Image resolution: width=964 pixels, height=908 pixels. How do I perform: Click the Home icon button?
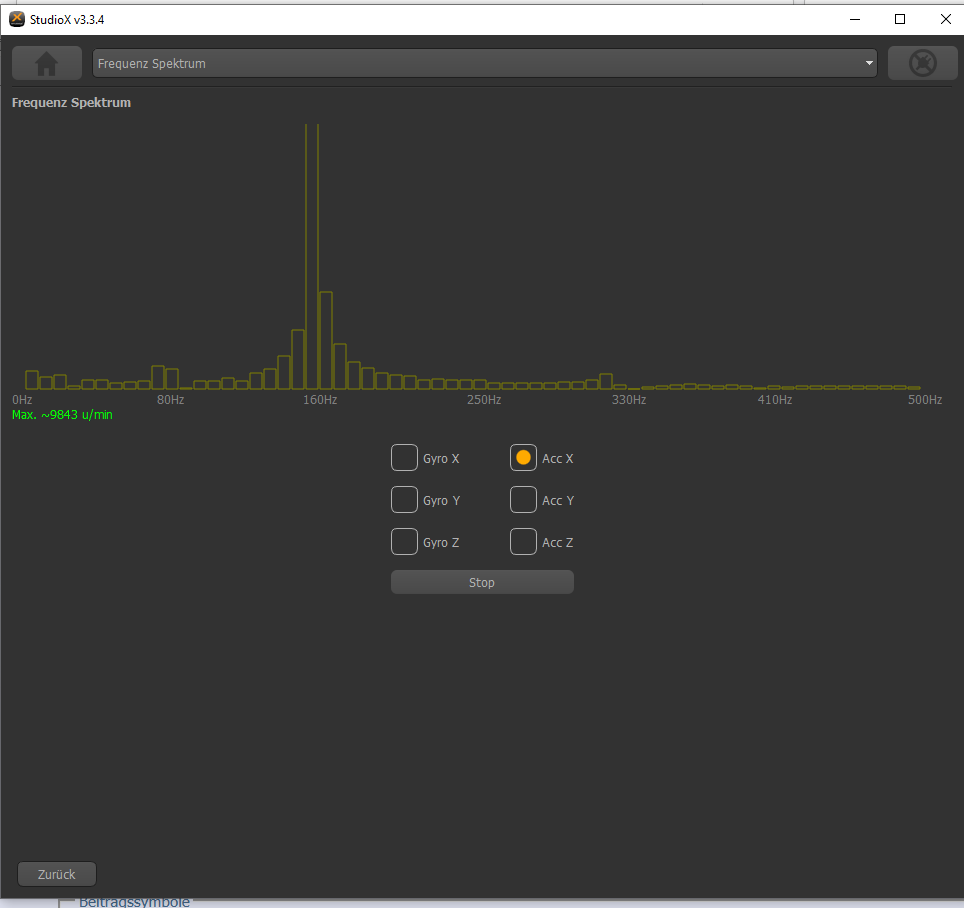click(46, 63)
